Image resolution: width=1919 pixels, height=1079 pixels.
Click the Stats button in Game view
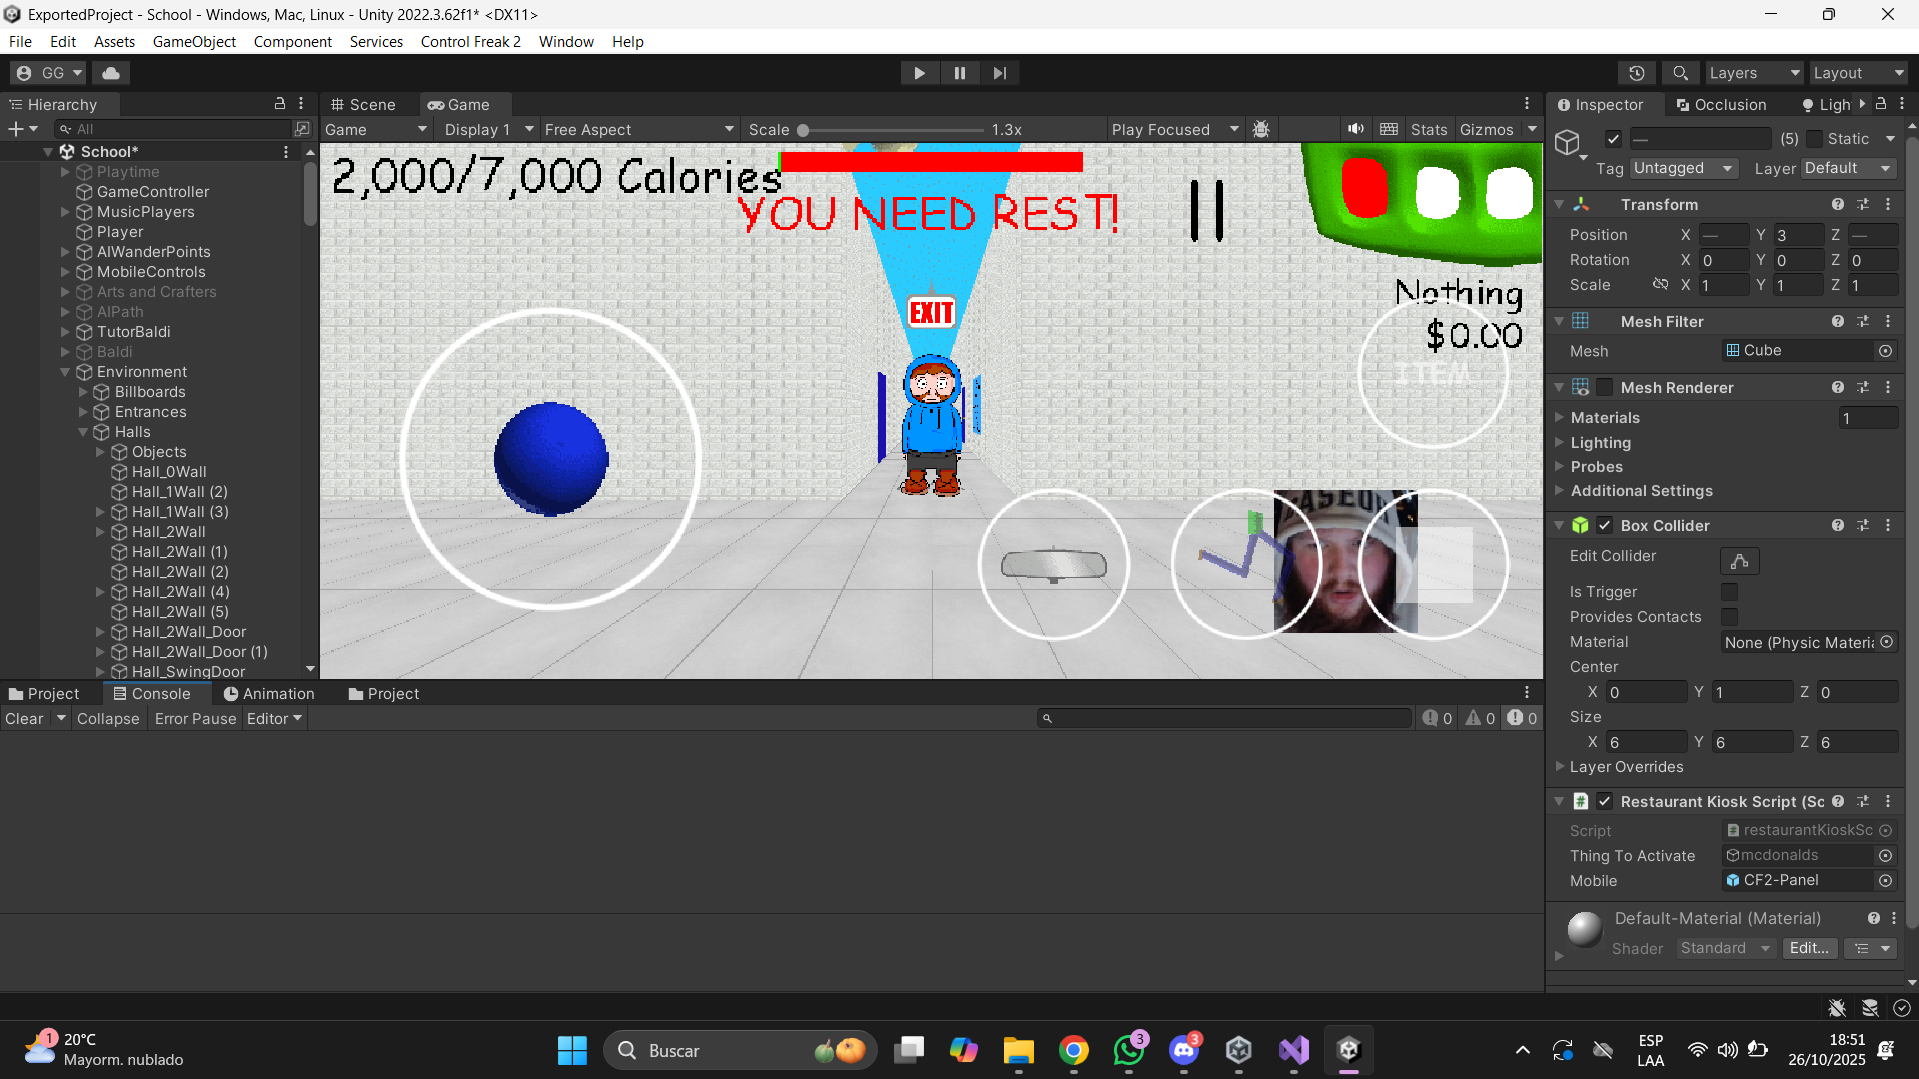click(1429, 129)
